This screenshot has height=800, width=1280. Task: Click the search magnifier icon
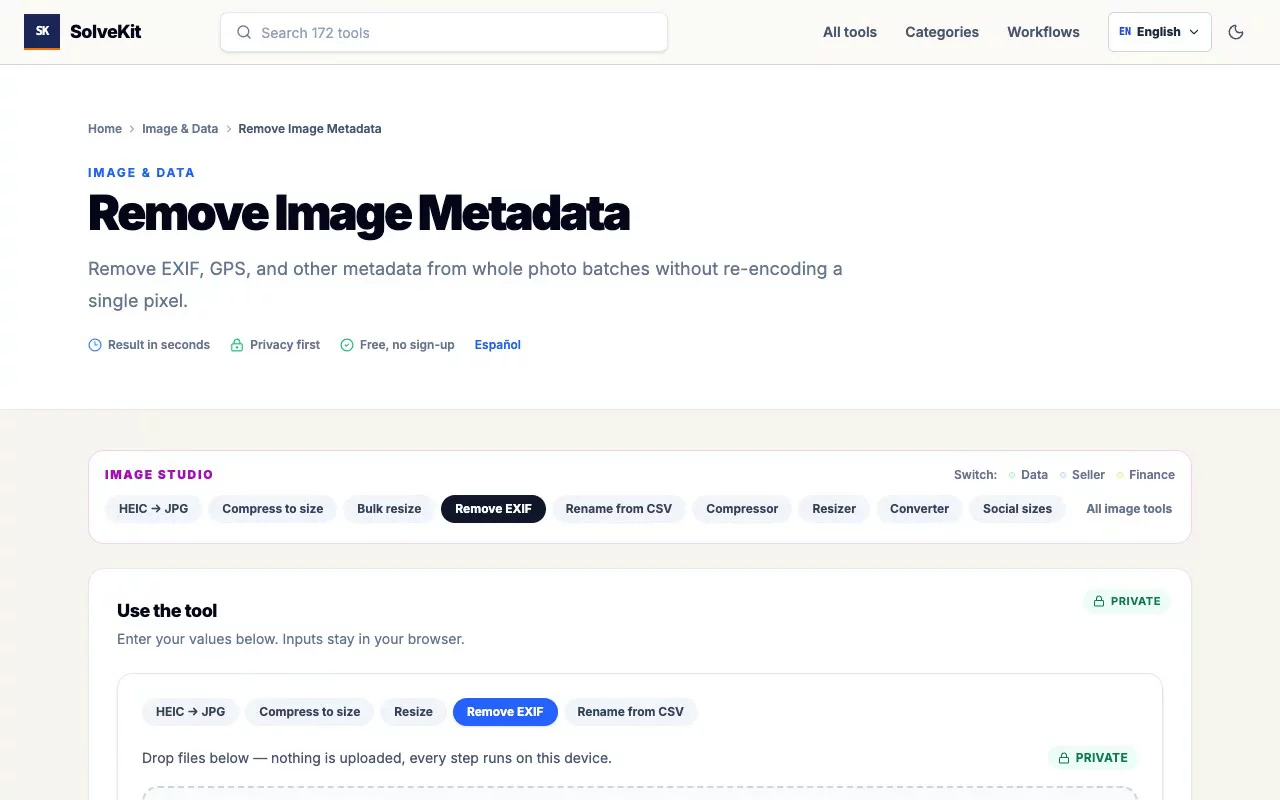(244, 32)
